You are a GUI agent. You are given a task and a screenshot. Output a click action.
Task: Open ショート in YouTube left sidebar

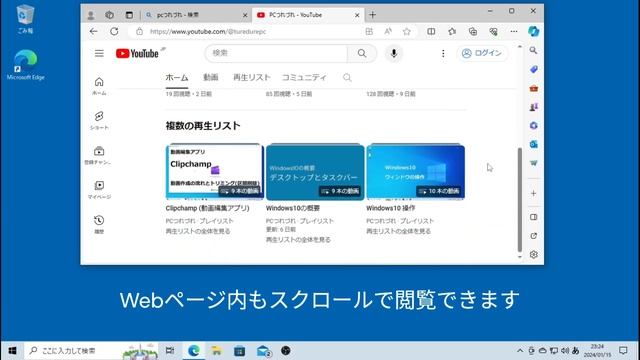click(x=99, y=120)
